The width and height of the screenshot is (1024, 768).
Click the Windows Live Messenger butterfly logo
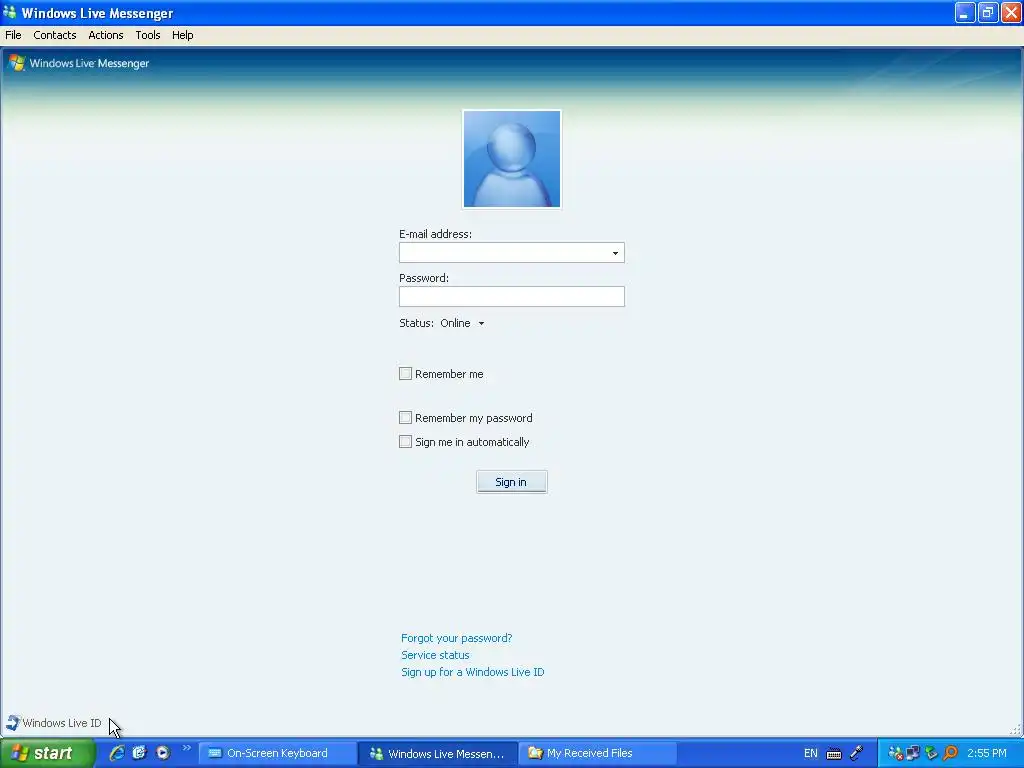(17, 63)
